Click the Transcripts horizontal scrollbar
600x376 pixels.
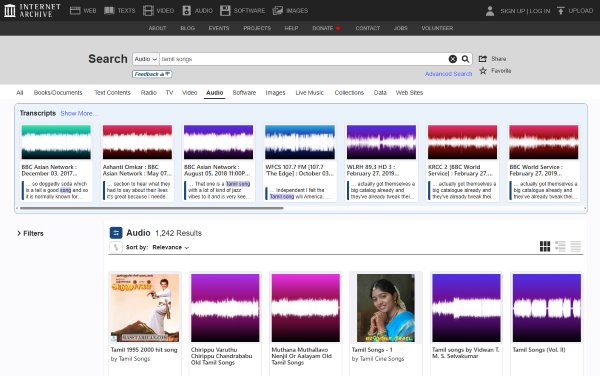152,208
